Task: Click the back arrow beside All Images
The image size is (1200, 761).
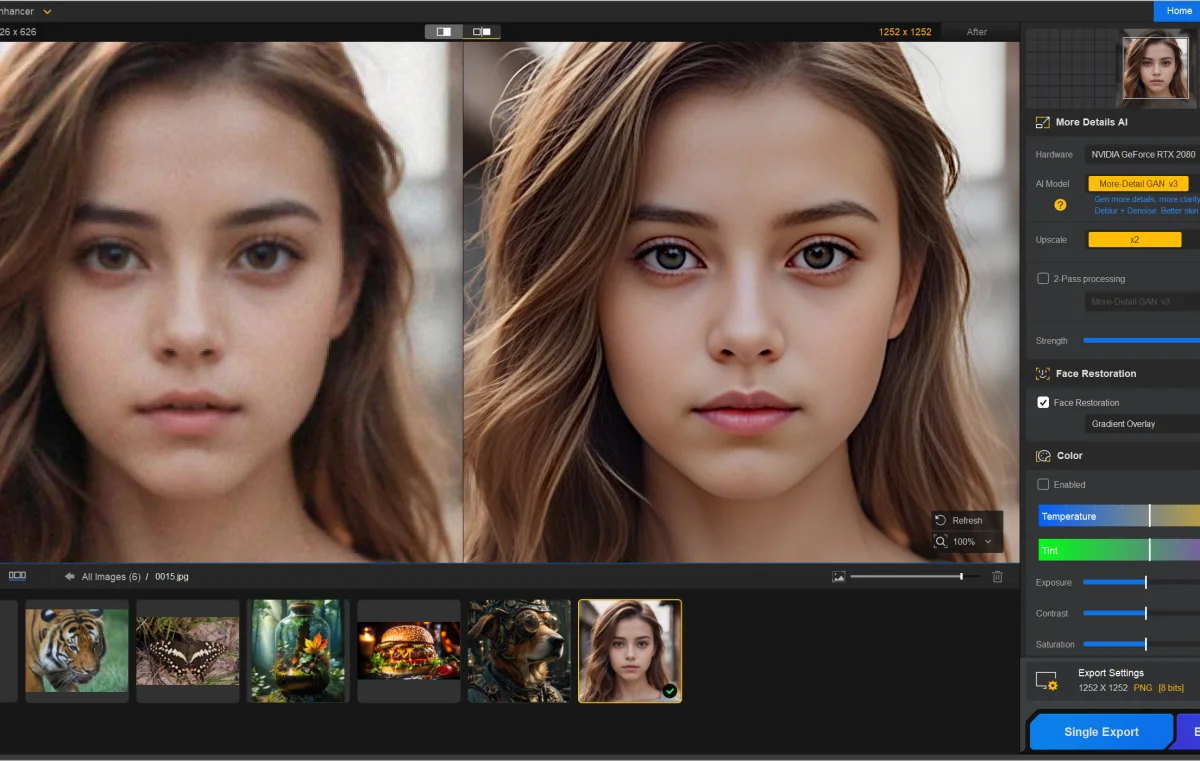Action: 70,576
